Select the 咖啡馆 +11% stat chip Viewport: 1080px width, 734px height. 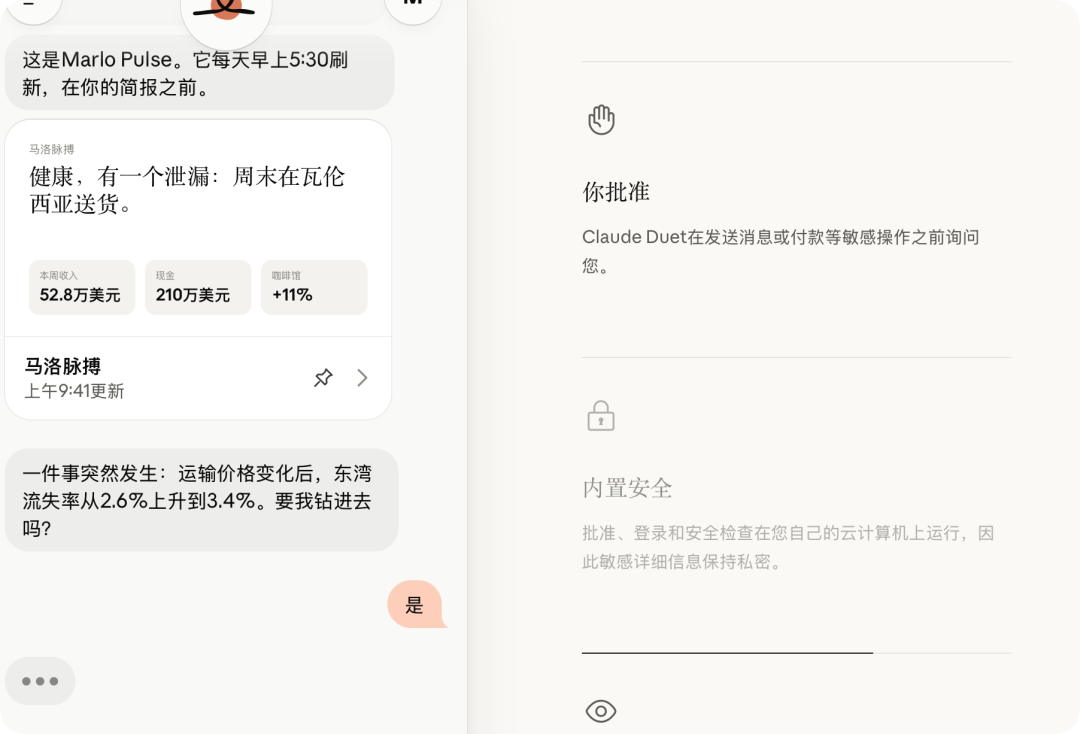(314, 287)
